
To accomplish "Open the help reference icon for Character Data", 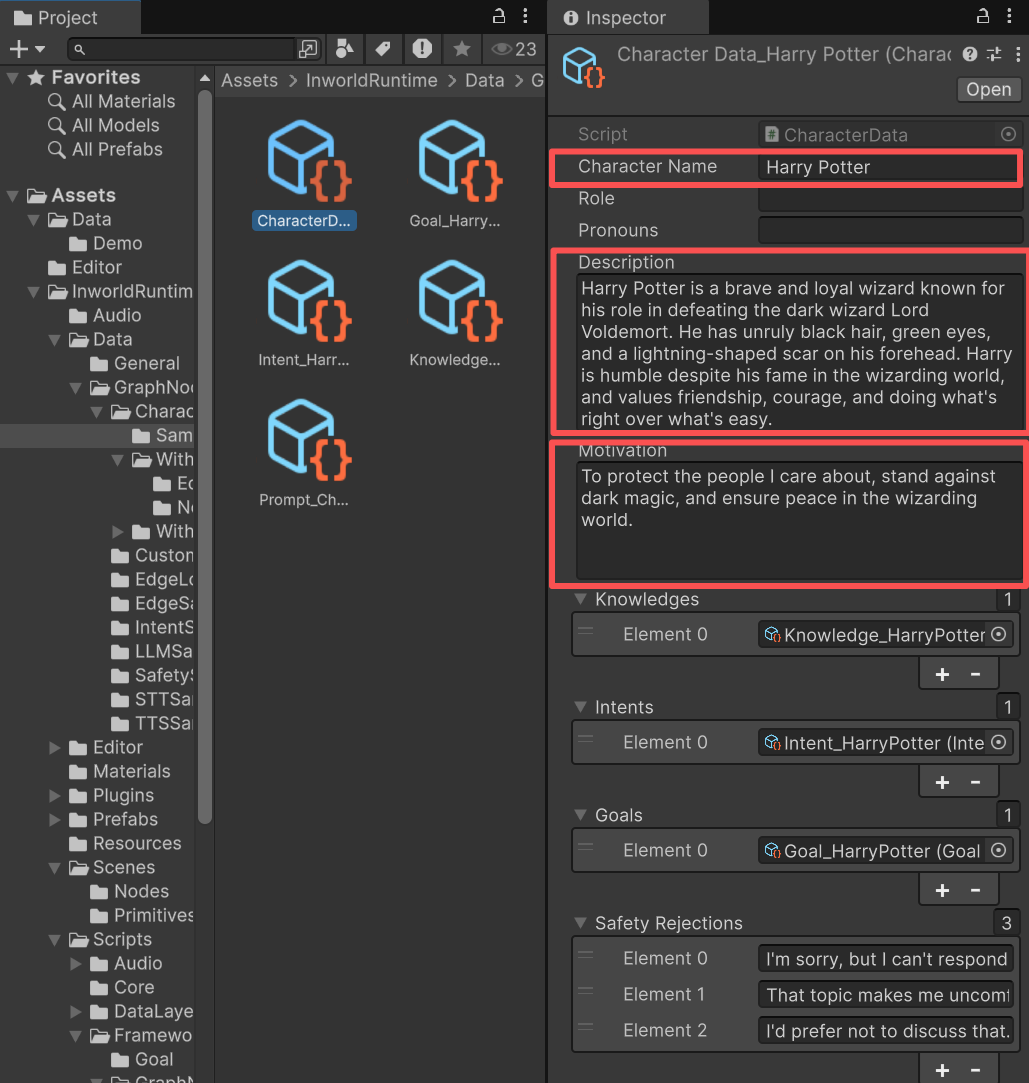I will click(x=970, y=55).
